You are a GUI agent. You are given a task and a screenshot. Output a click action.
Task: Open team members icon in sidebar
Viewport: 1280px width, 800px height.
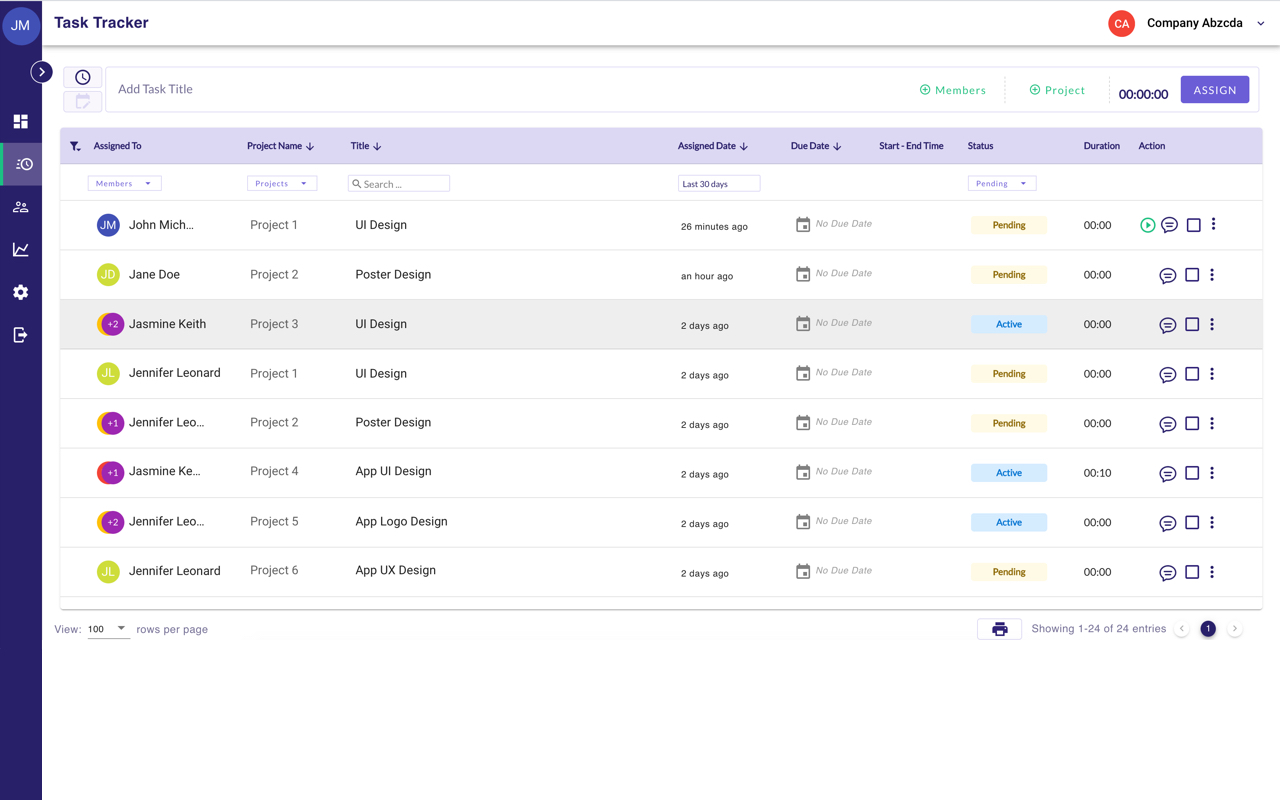tap(20, 207)
